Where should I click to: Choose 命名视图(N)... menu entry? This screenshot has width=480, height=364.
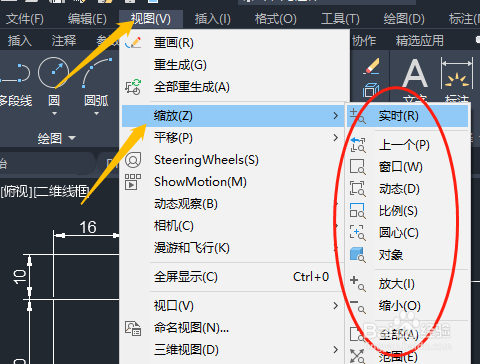click(x=191, y=328)
